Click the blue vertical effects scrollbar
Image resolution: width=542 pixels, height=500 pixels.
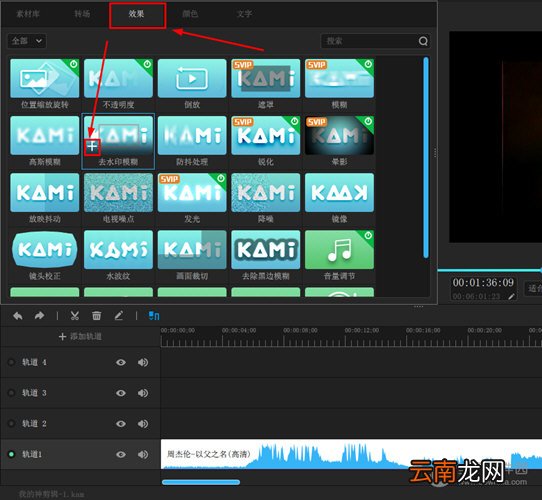(426, 158)
